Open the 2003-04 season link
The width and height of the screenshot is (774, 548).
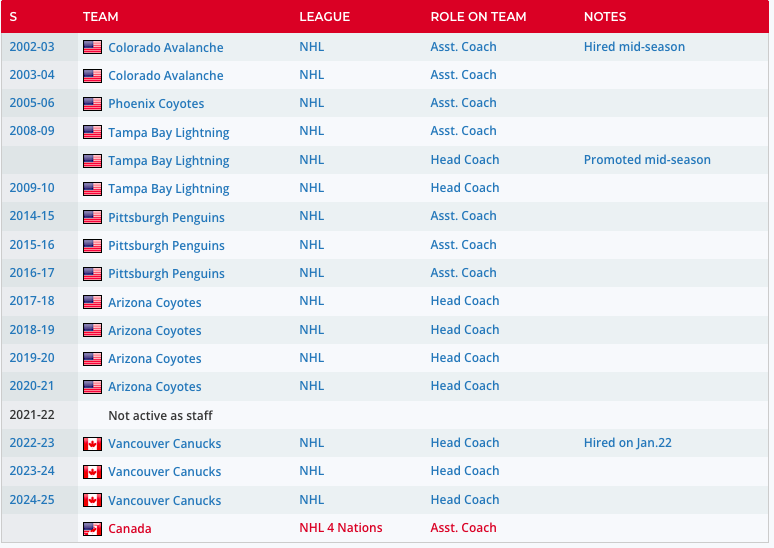pyautogui.click(x=32, y=75)
